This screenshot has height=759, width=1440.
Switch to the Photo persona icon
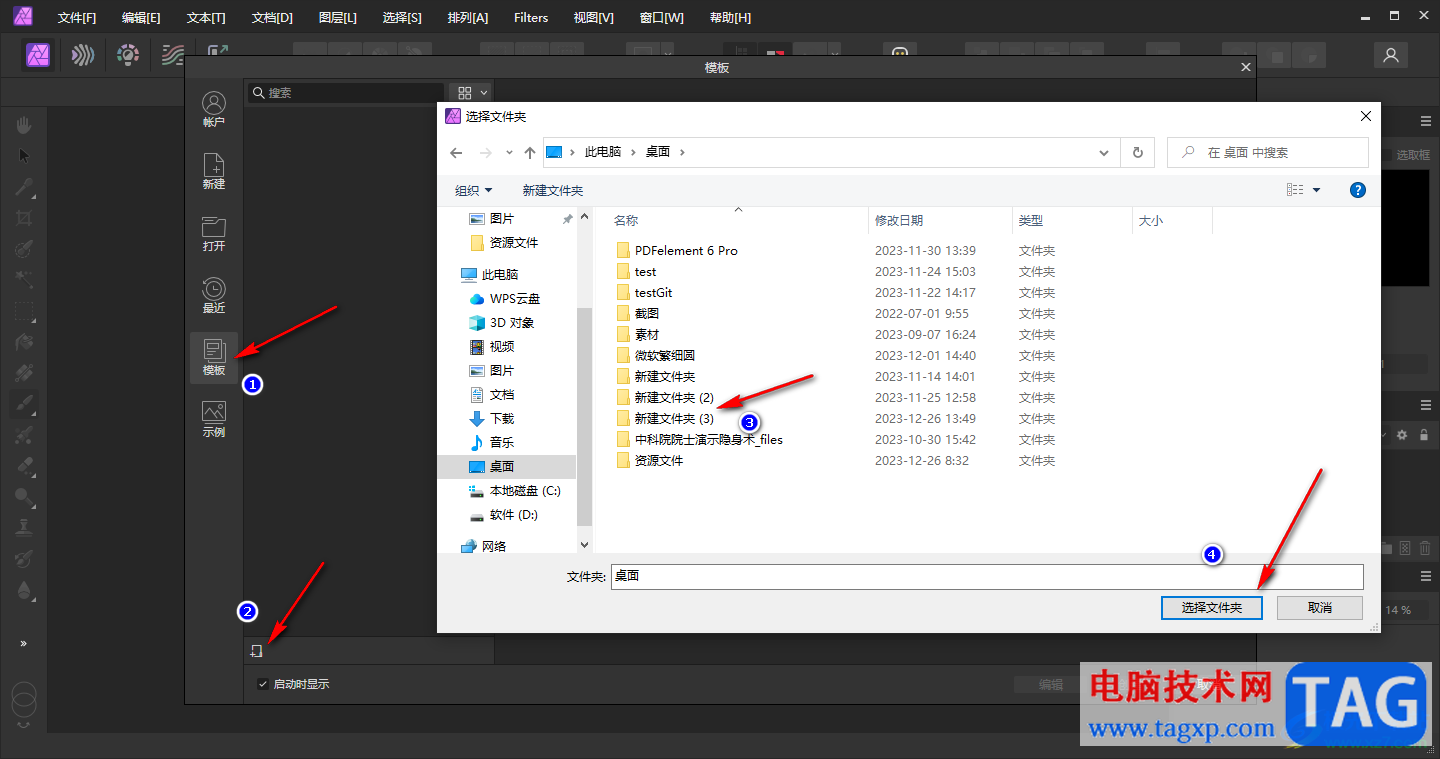click(40, 55)
